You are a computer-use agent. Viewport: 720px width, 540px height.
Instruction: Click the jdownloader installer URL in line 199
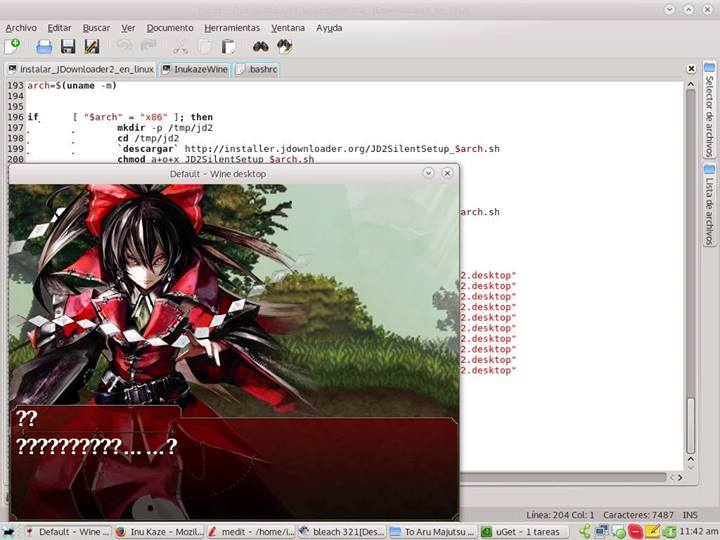pyautogui.click(x=342, y=149)
